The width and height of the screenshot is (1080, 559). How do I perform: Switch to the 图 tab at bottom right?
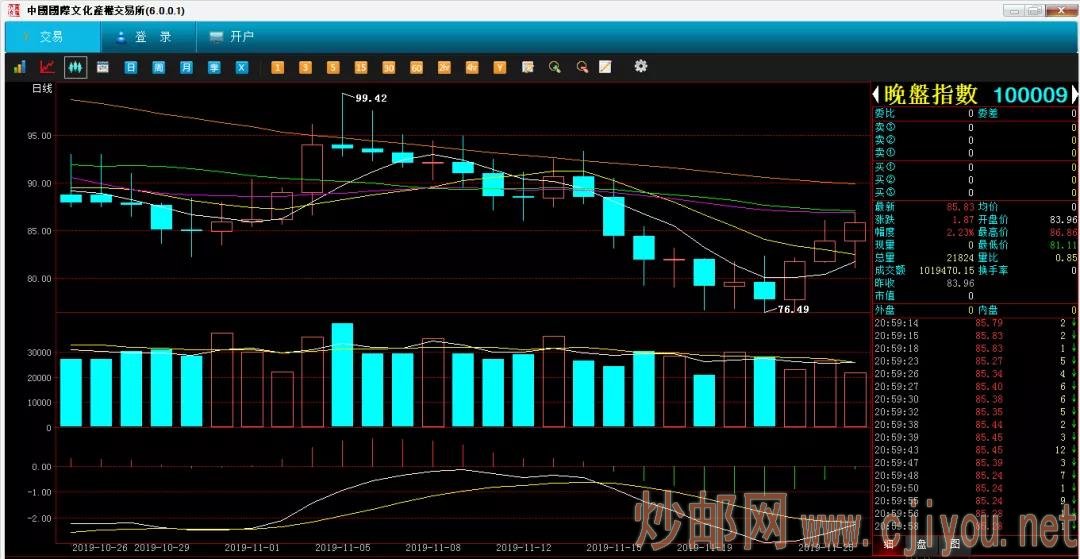pyautogui.click(x=955, y=545)
